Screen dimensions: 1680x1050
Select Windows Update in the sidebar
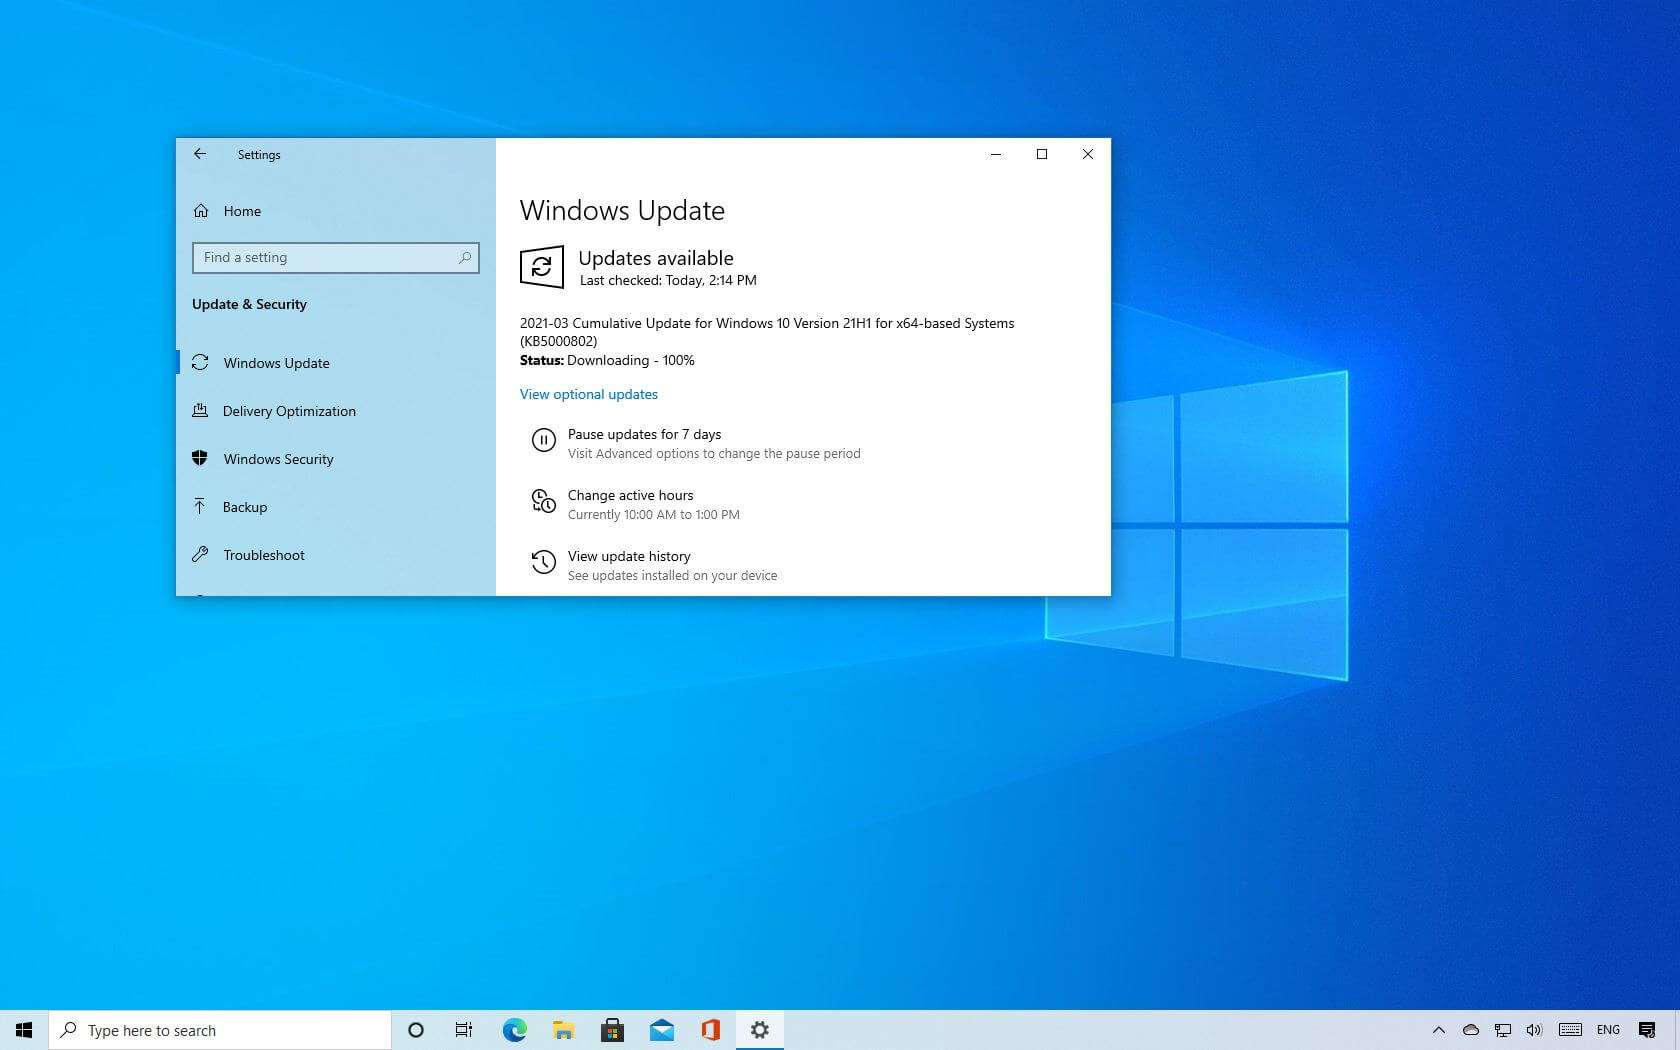(335, 363)
